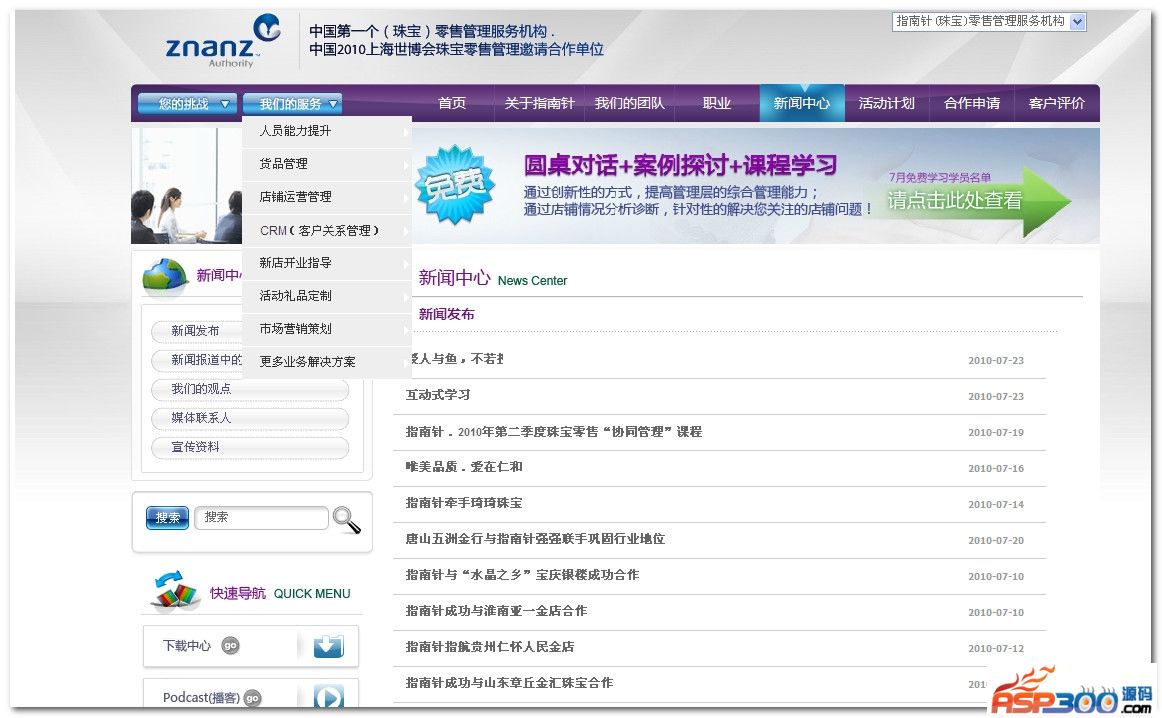The image size is (1162, 718).
Task: Open 新闻报道中的 sidebar button
Action: 197,360
